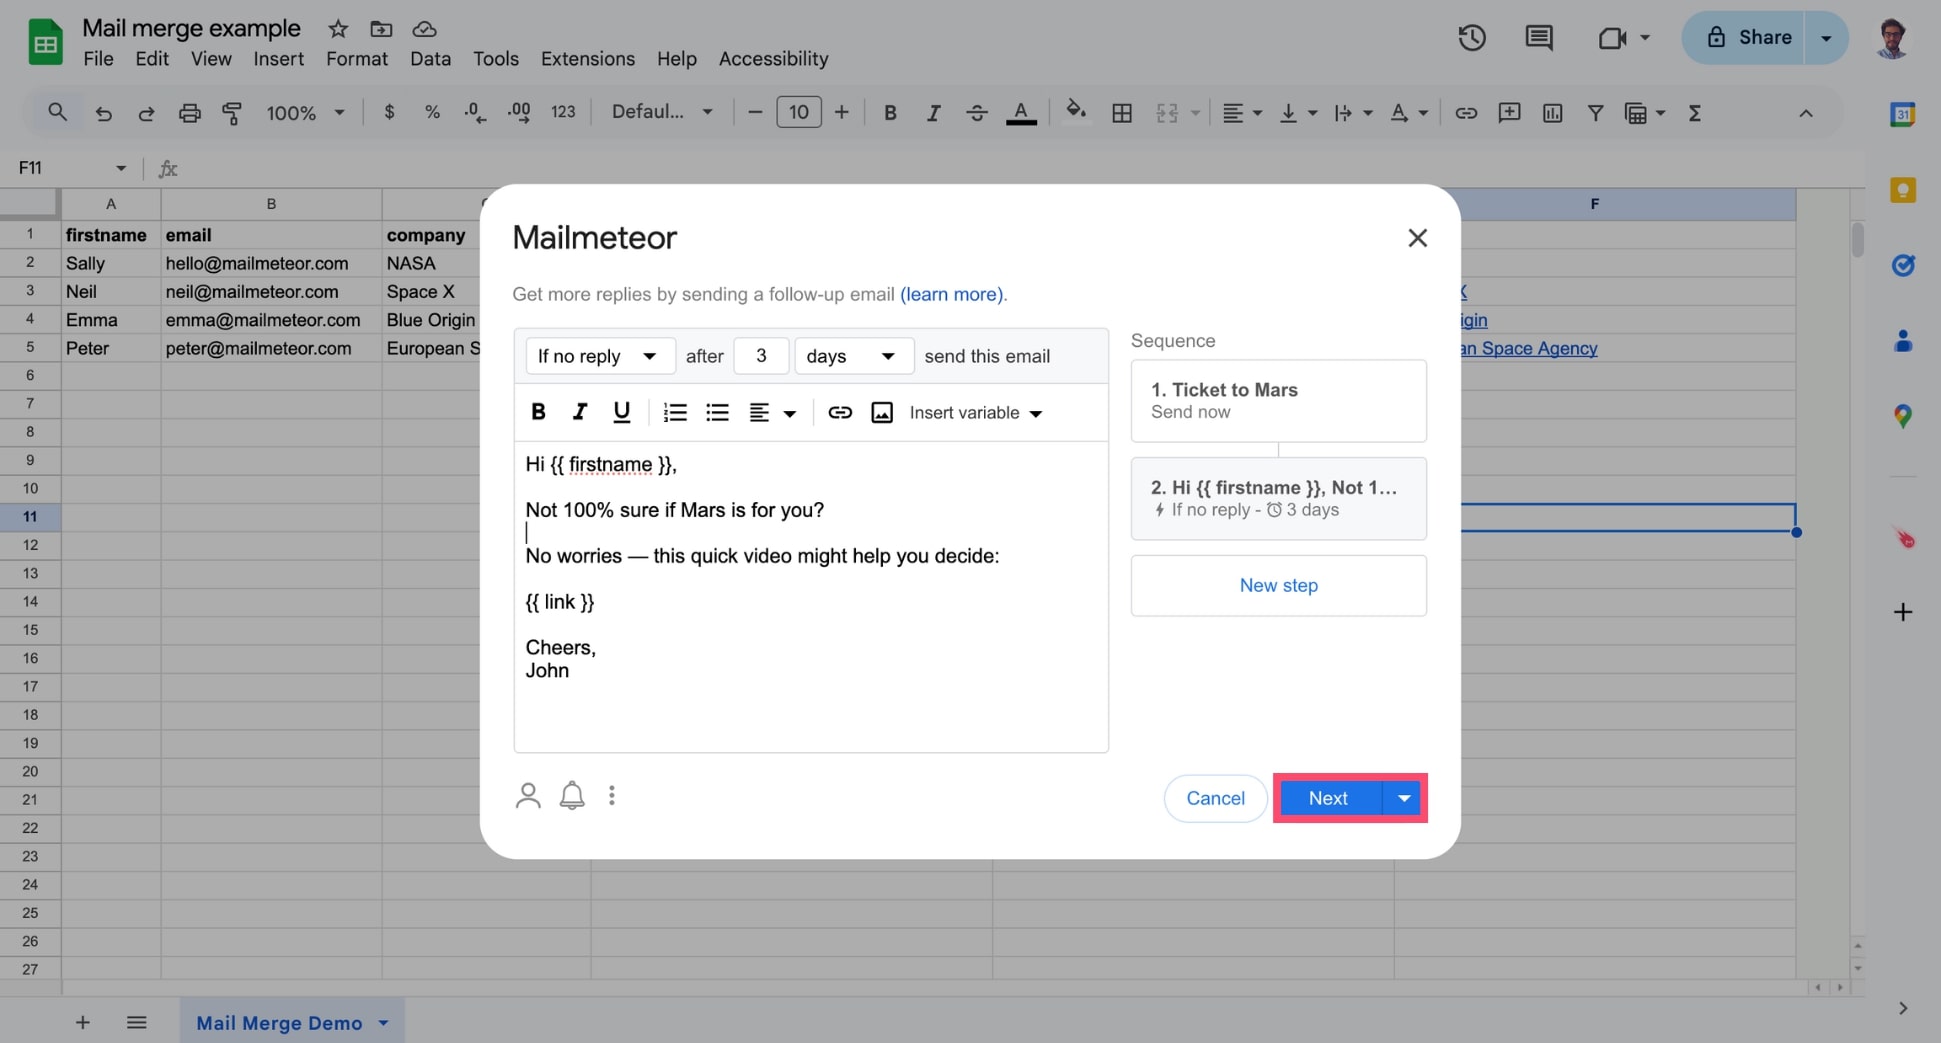Click the bell notification icon
1941x1043 pixels.
572,796
